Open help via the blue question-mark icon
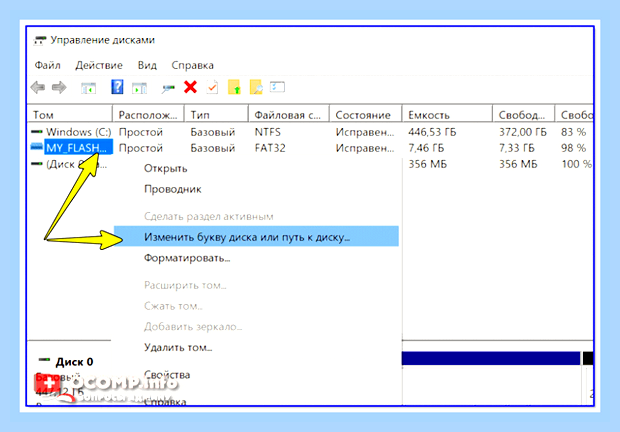620x432 pixels. (x=117, y=87)
